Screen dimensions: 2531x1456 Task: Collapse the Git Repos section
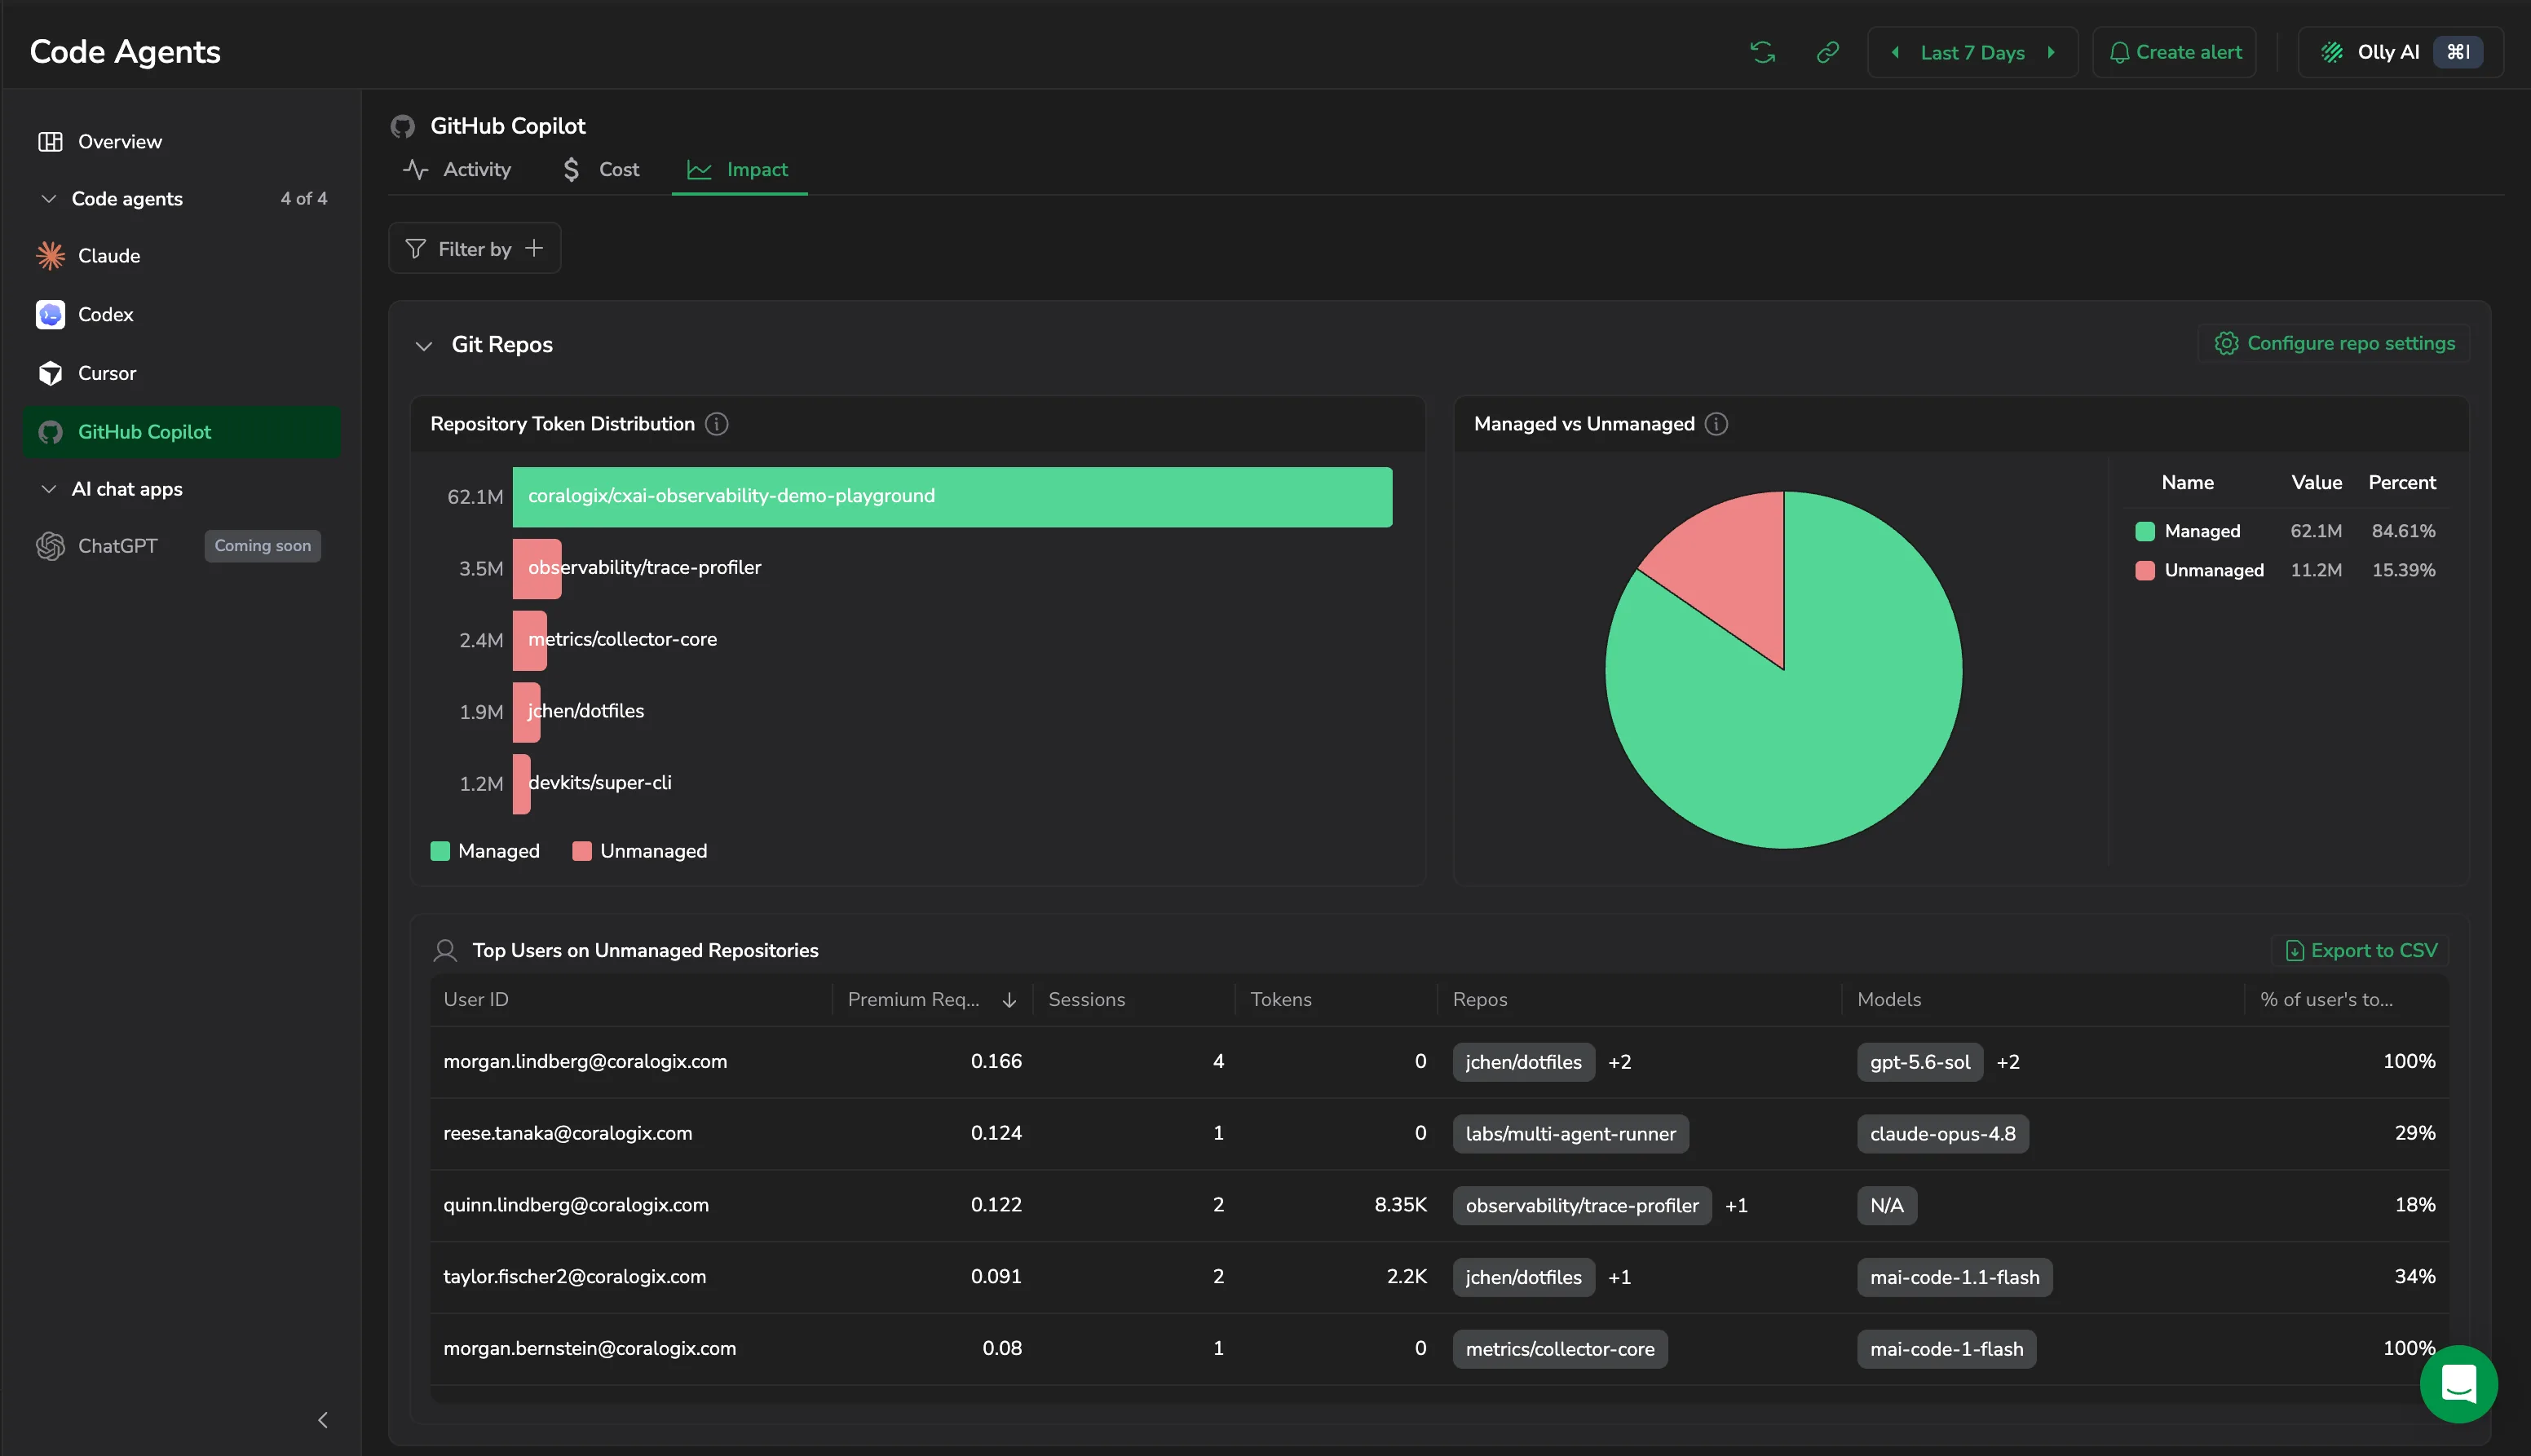(x=424, y=345)
